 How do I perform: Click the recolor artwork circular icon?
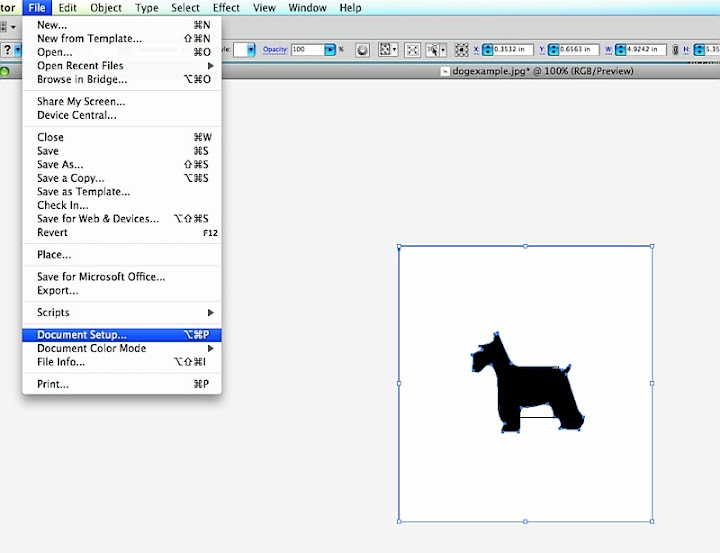[x=362, y=49]
